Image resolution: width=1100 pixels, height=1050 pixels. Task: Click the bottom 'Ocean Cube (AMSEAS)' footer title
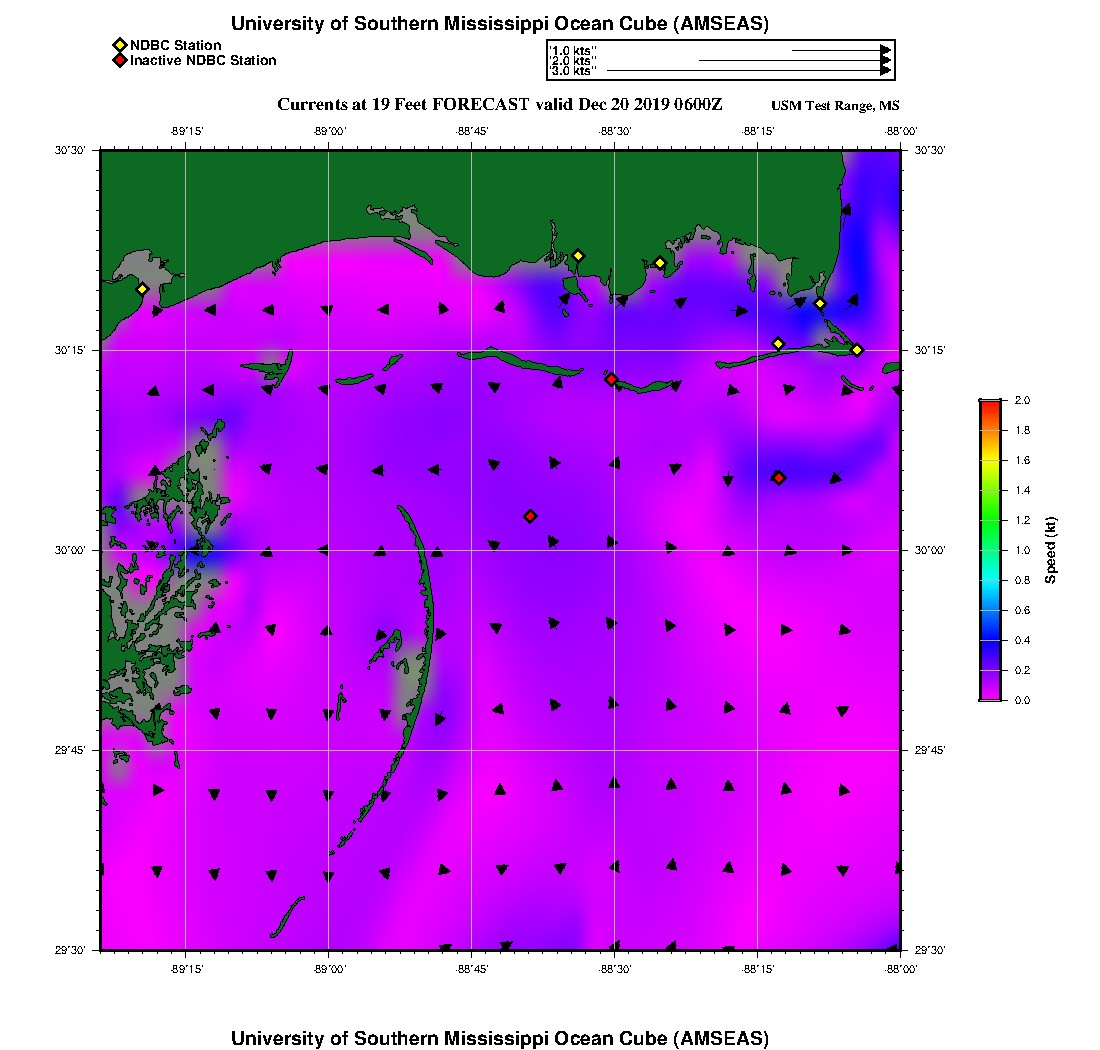click(499, 1038)
